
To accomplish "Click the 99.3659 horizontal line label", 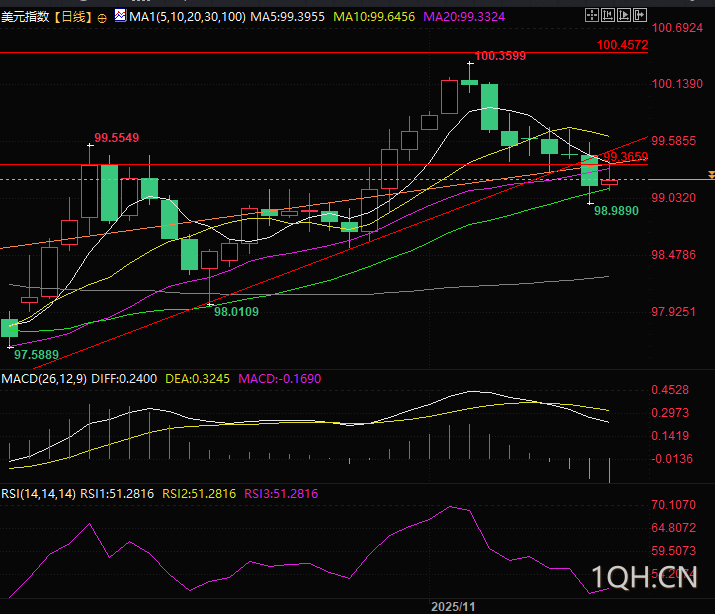I will coord(626,157).
